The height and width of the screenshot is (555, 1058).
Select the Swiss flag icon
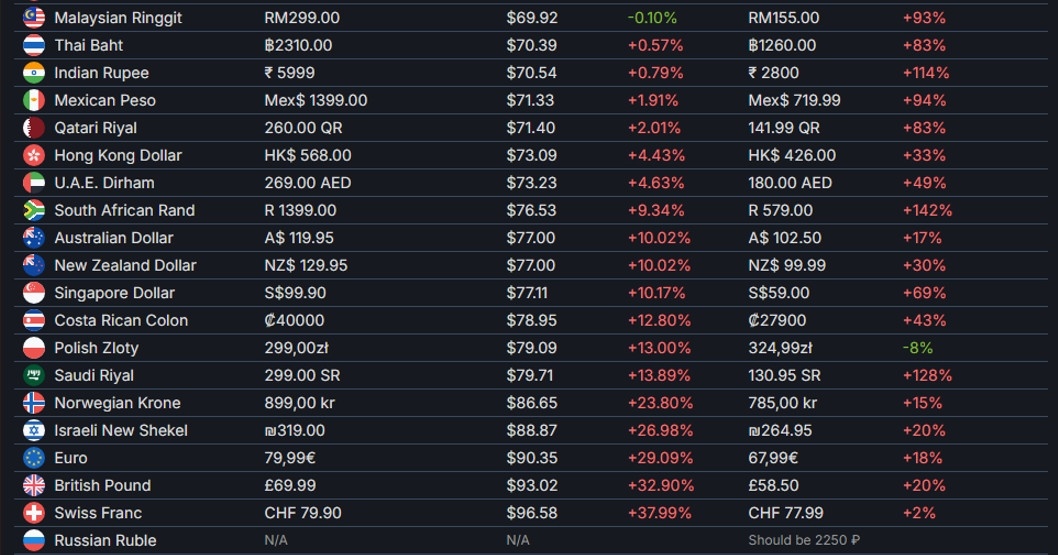click(34, 513)
